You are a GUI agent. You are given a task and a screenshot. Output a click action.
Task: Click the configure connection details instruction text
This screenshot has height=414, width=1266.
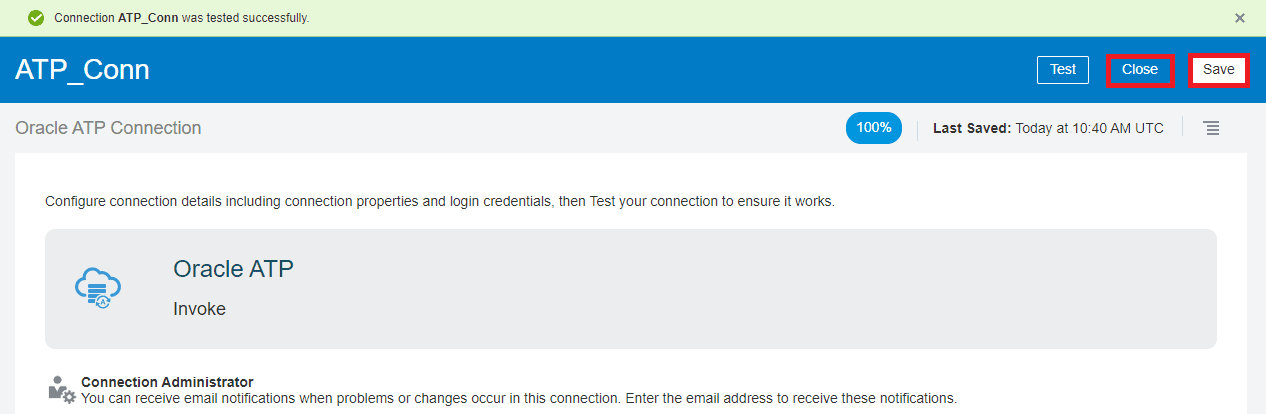[x=440, y=201]
